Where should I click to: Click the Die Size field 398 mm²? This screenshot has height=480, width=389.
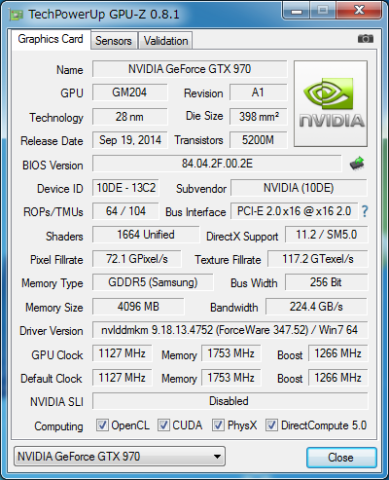258,117
